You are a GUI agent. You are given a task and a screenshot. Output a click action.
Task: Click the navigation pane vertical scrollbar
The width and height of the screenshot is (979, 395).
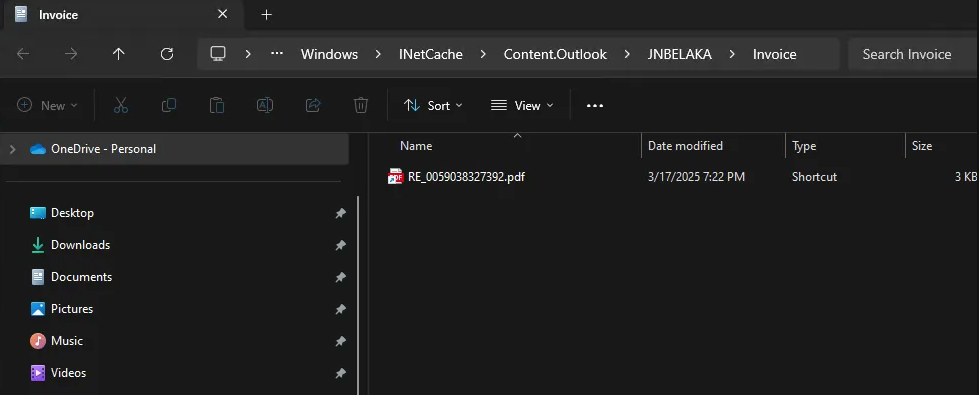point(358,295)
